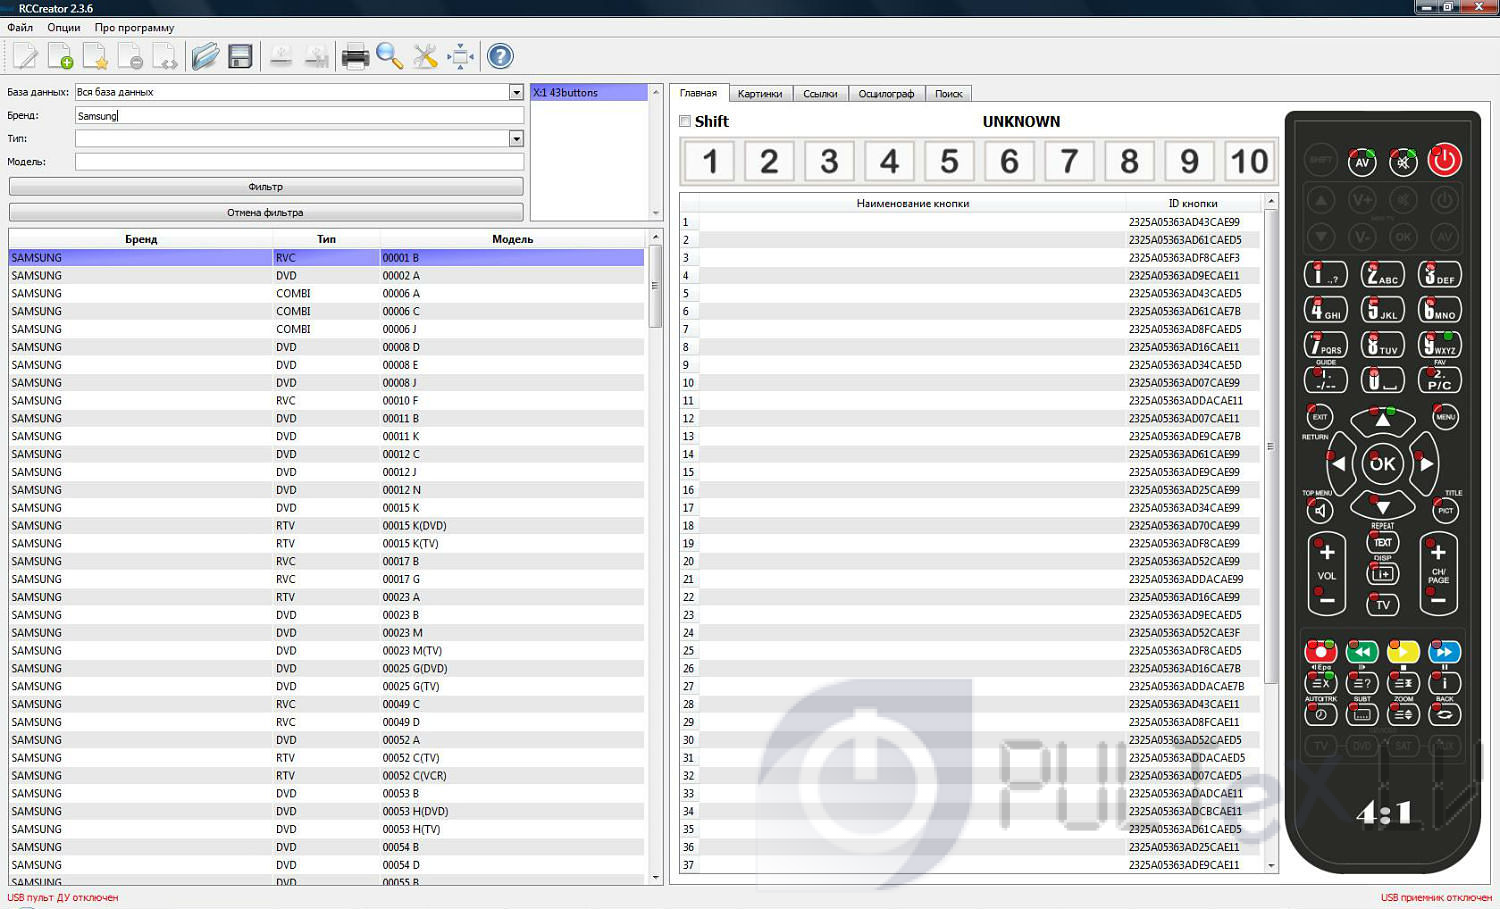Click the new document with green plus icon
The width and height of the screenshot is (1500, 909).
tap(60, 57)
